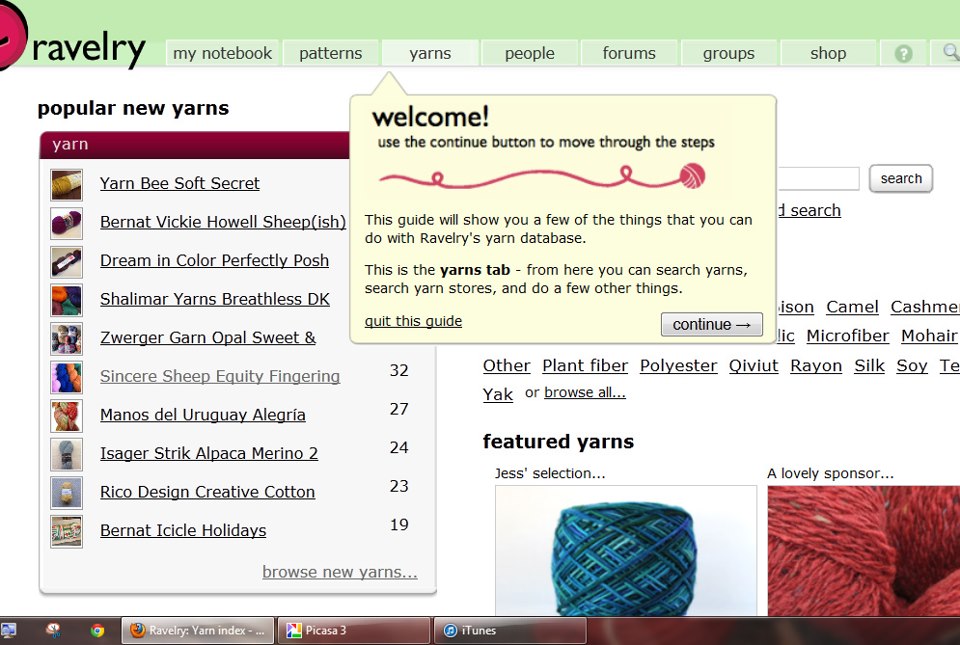960x645 pixels.
Task: Click the Ravelry help question mark icon
Action: click(903, 52)
